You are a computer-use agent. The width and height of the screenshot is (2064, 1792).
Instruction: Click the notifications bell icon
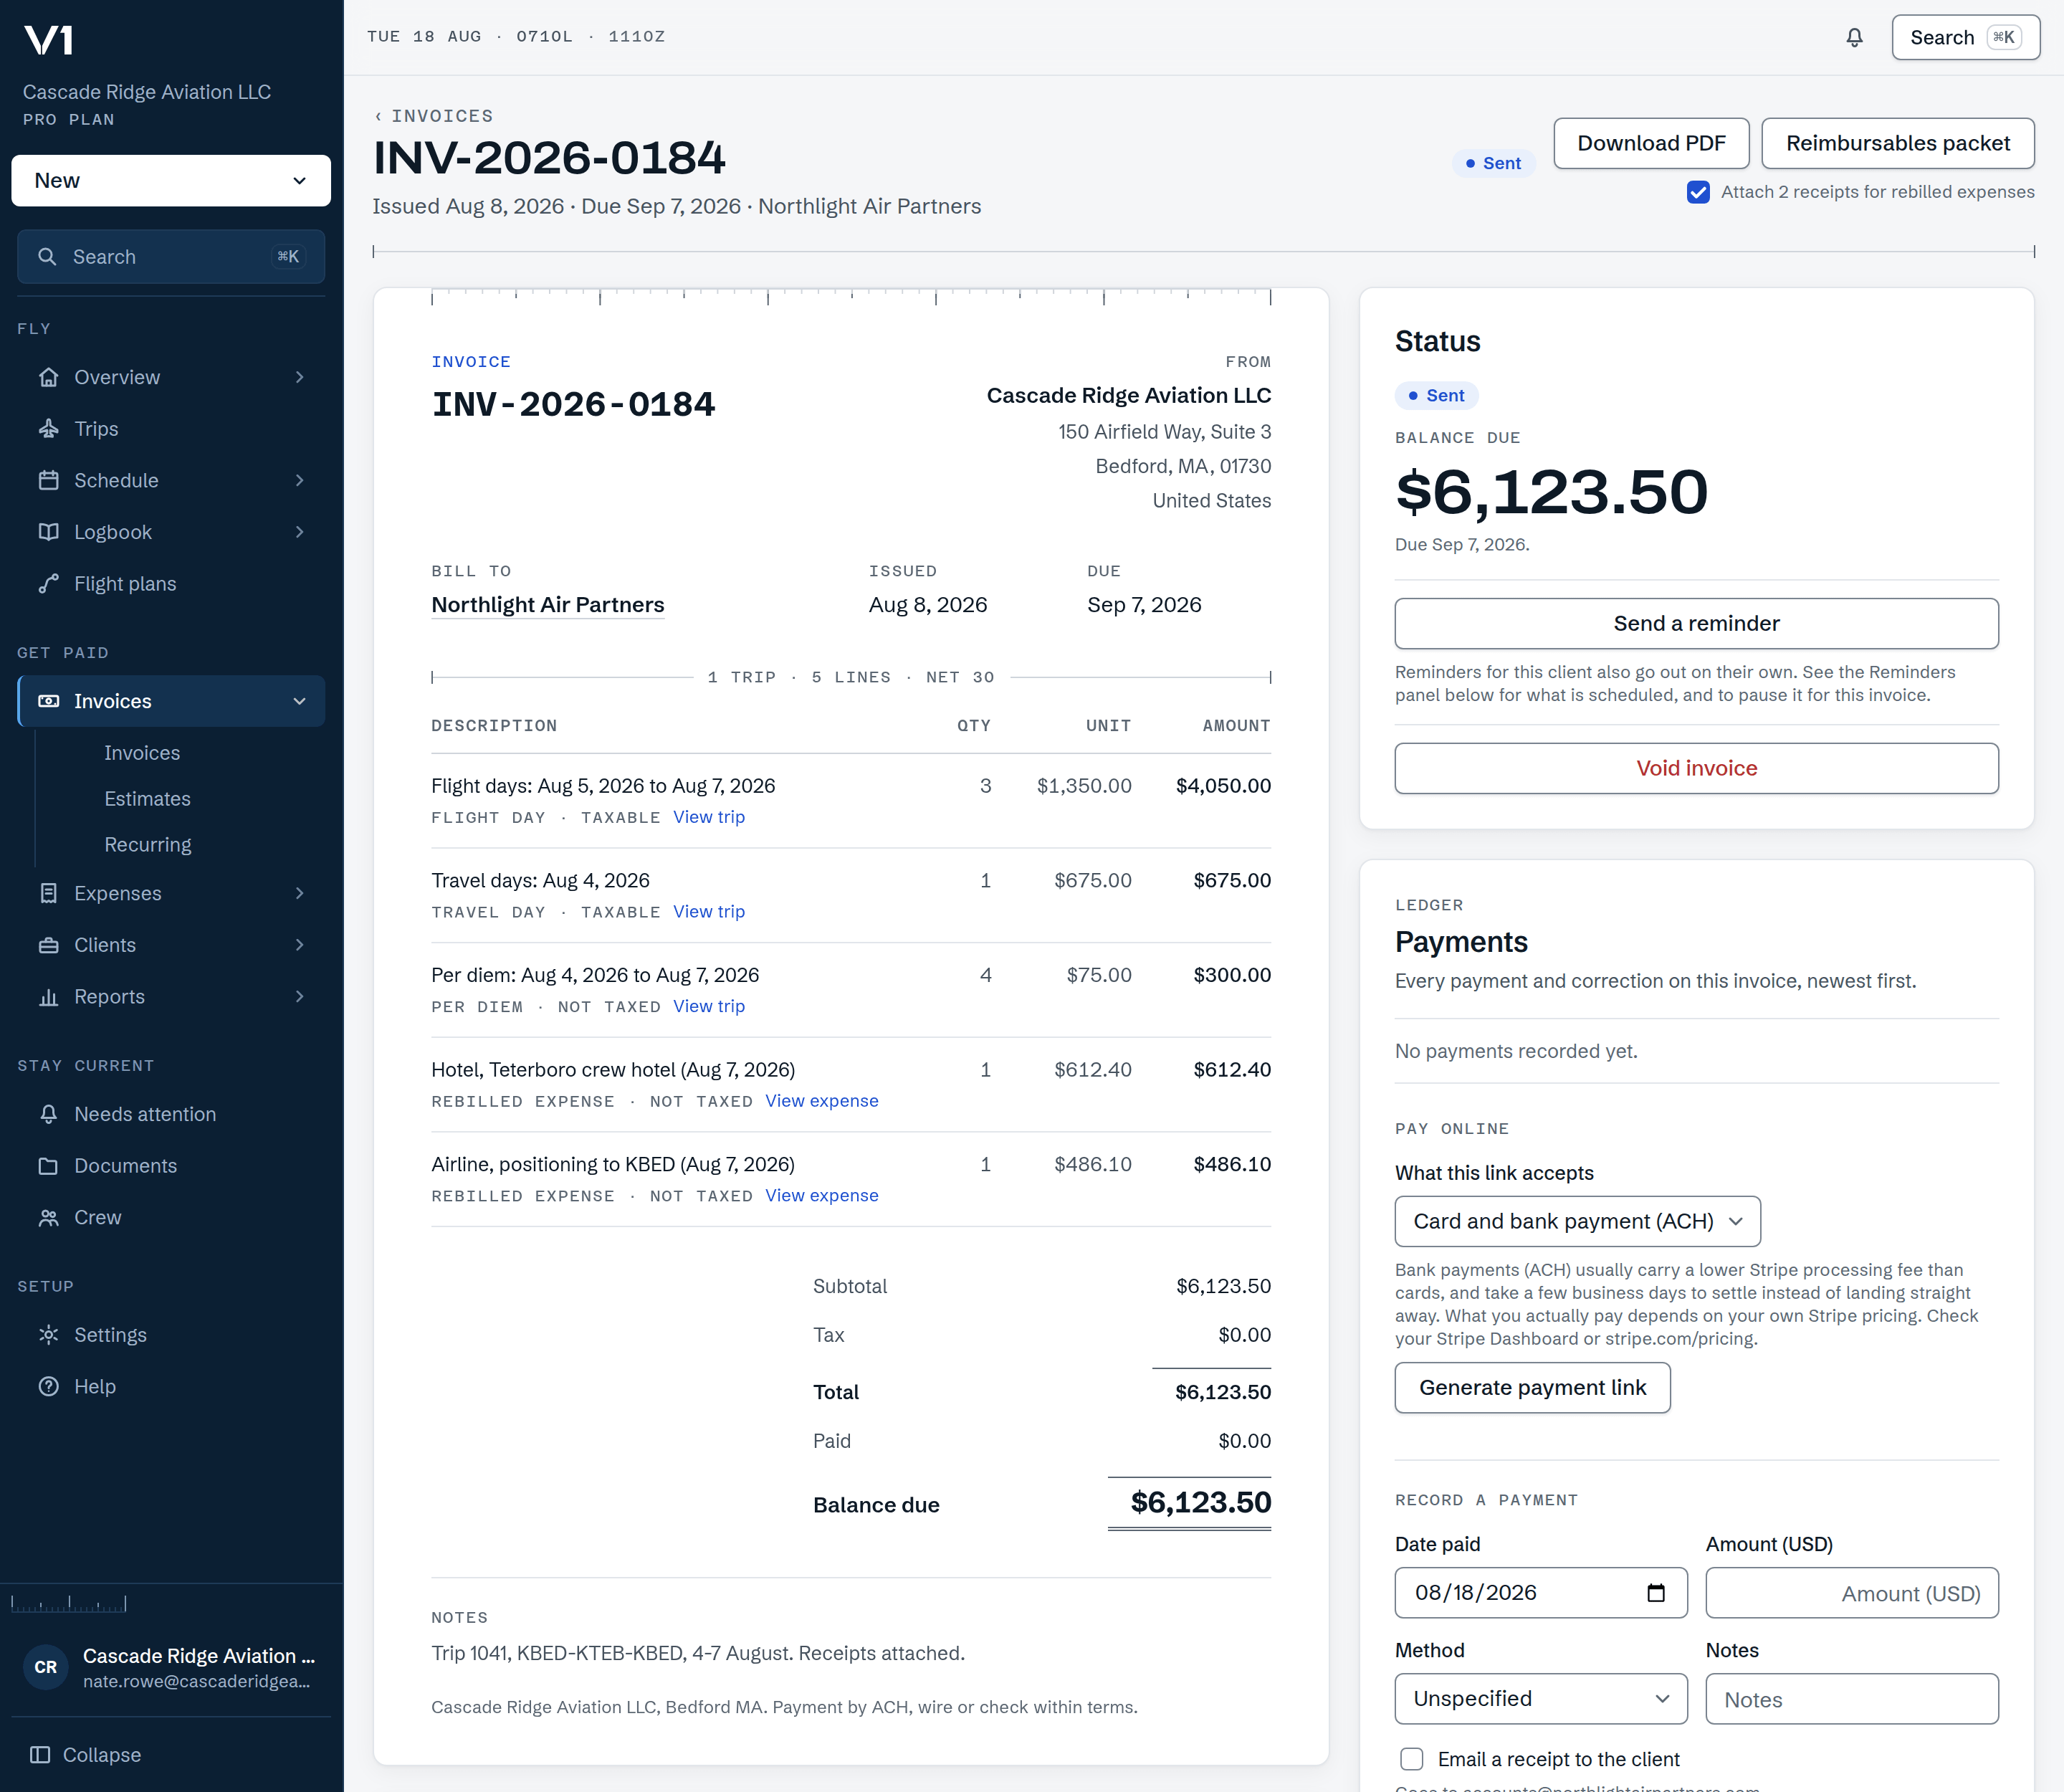(x=1854, y=37)
